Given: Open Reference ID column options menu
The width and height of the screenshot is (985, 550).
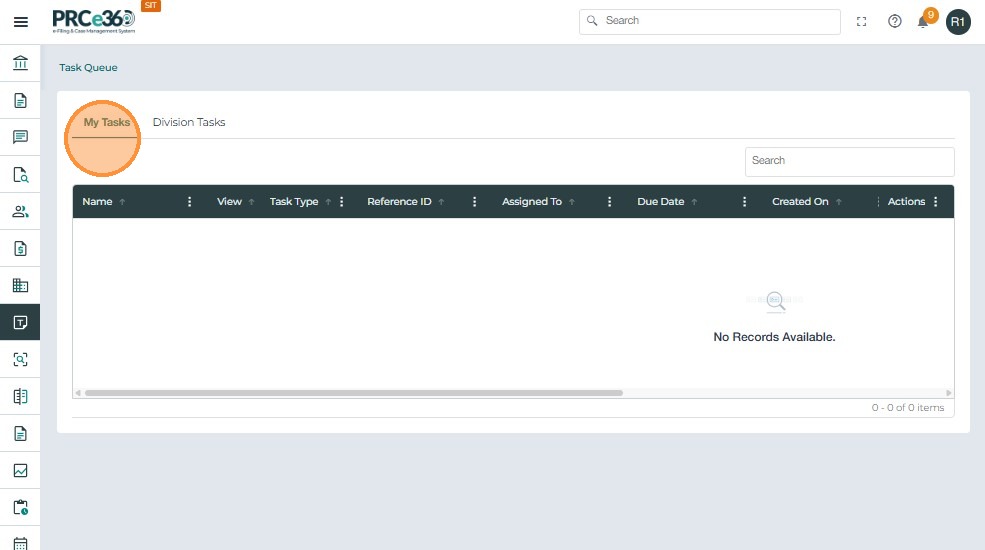Looking at the screenshot, I should pos(474,202).
